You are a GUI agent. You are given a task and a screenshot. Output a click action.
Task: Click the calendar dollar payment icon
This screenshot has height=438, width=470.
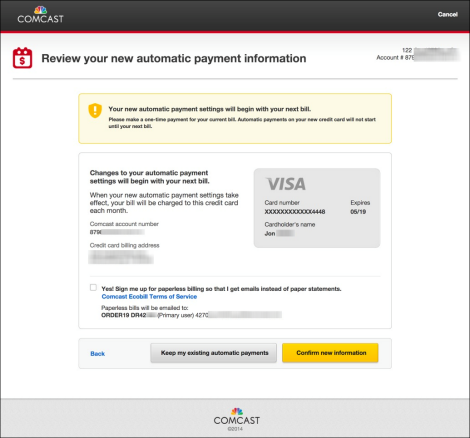[x=22, y=58]
